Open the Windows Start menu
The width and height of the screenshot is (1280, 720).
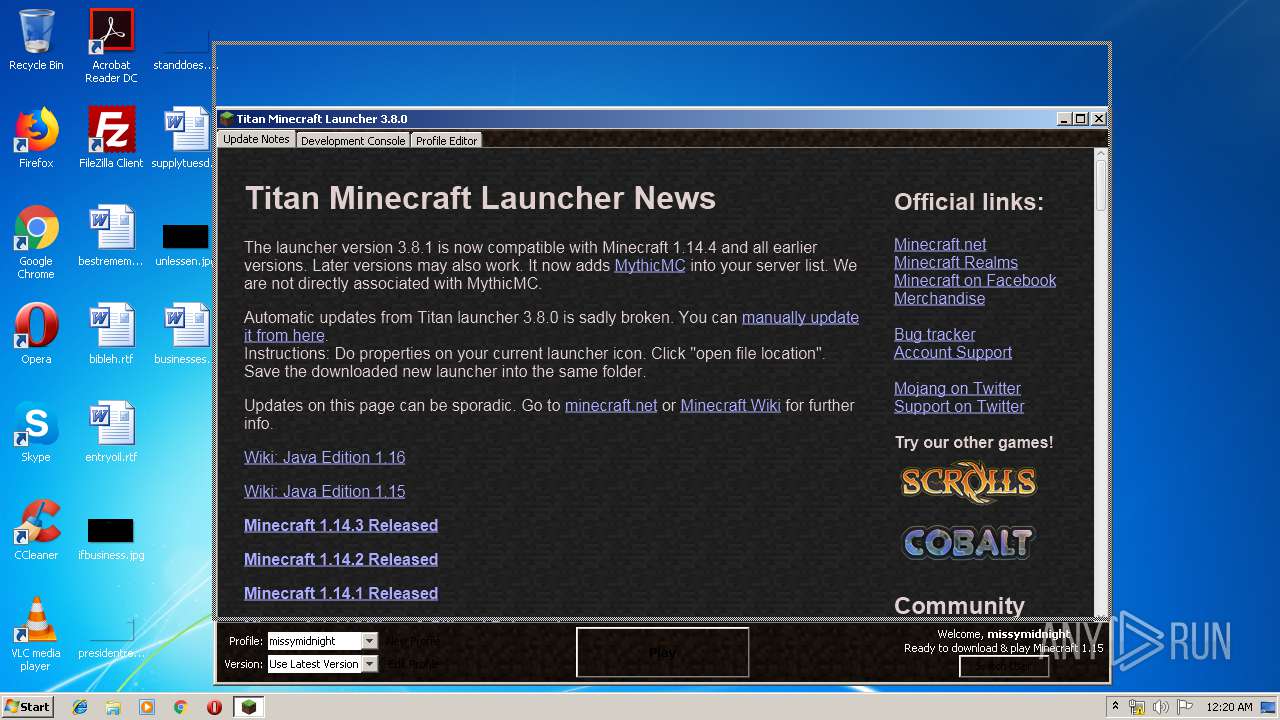(x=27, y=707)
